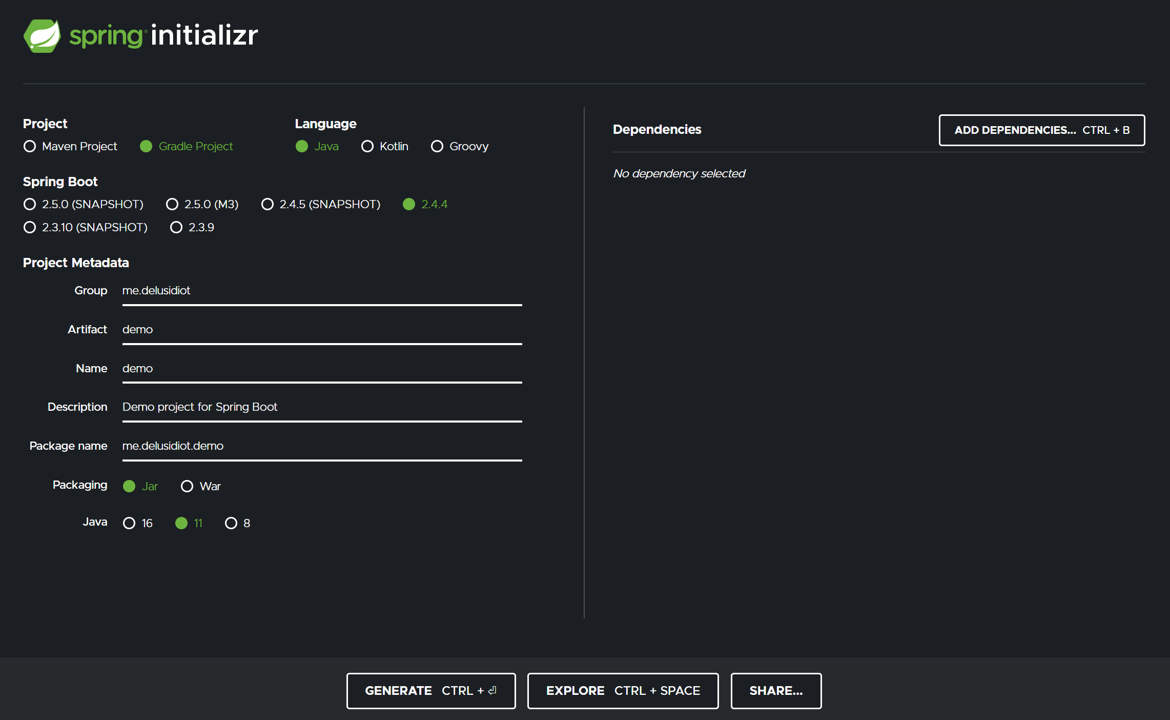Click the Dependencies heading

click(657, 130)
